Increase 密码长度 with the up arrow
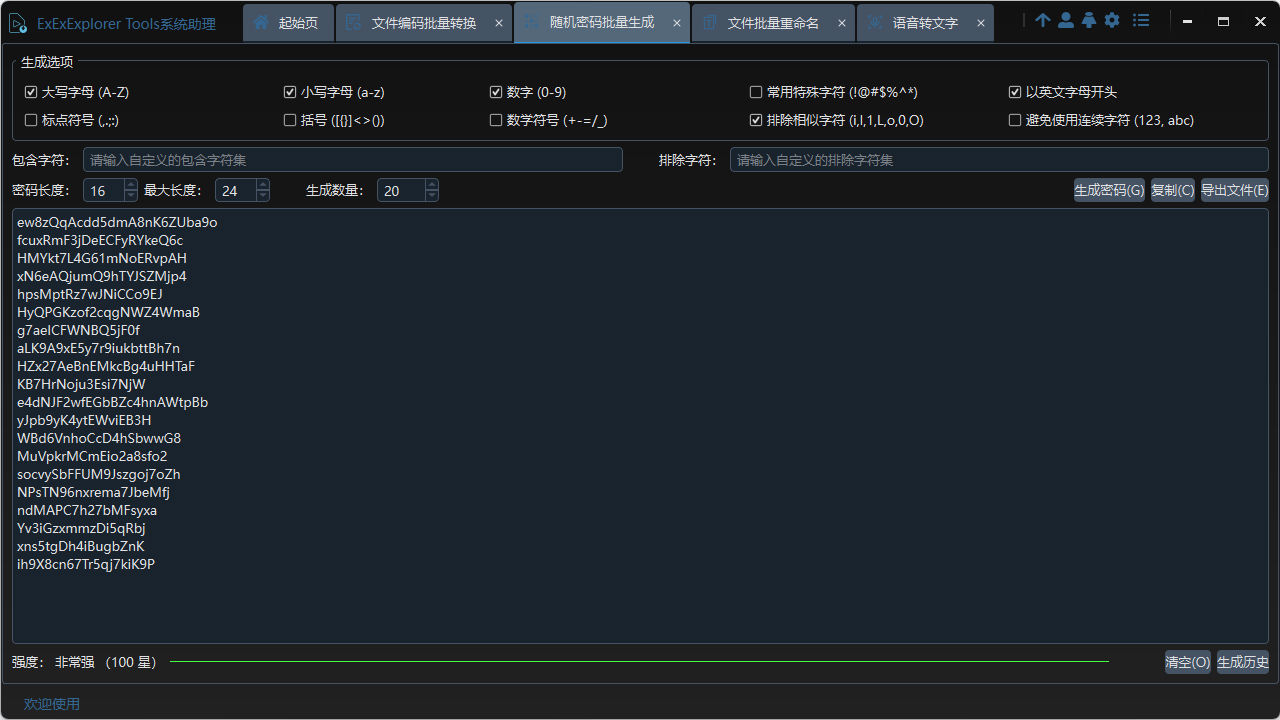 (130, 185)
